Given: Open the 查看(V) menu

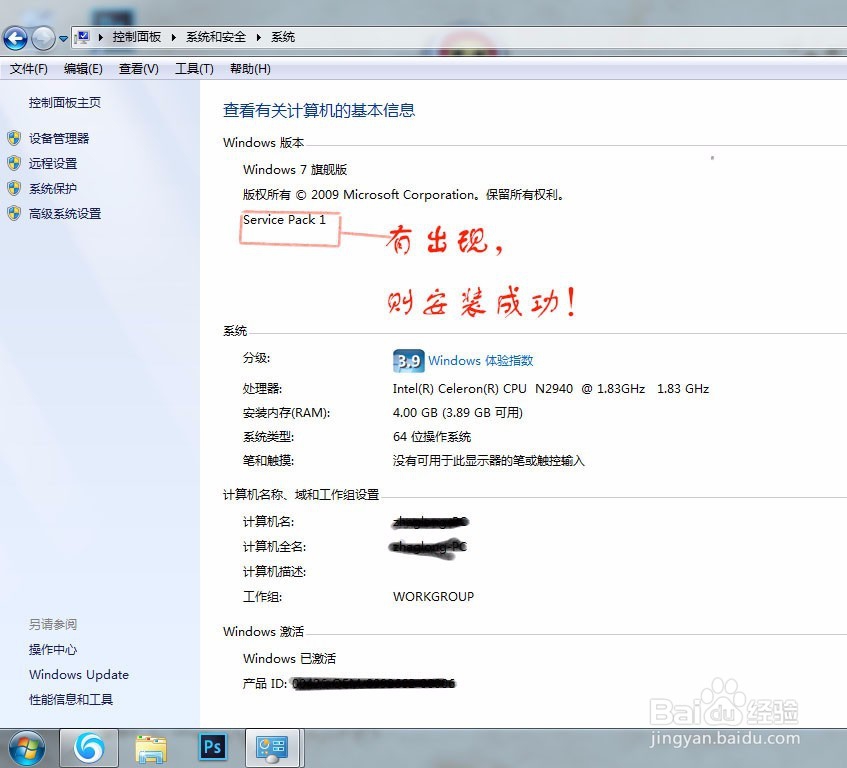Looking at the screenshot, I should (138, 69).
